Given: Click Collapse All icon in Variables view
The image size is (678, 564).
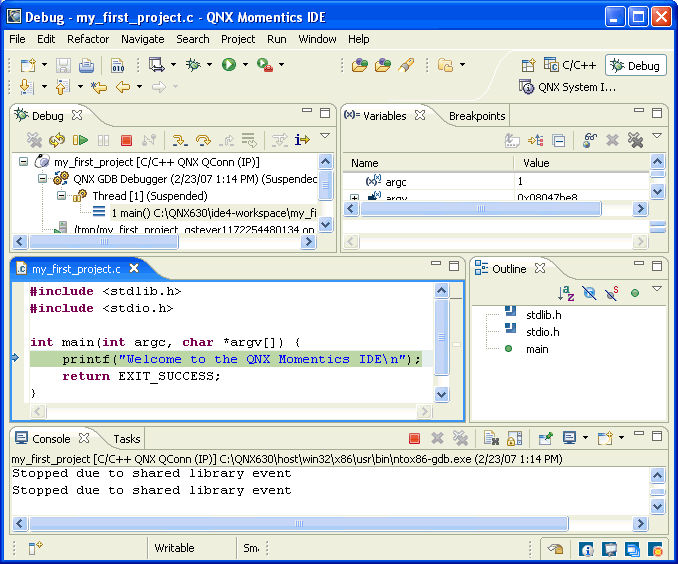Looking at the screenshot, I should [559, 141].
